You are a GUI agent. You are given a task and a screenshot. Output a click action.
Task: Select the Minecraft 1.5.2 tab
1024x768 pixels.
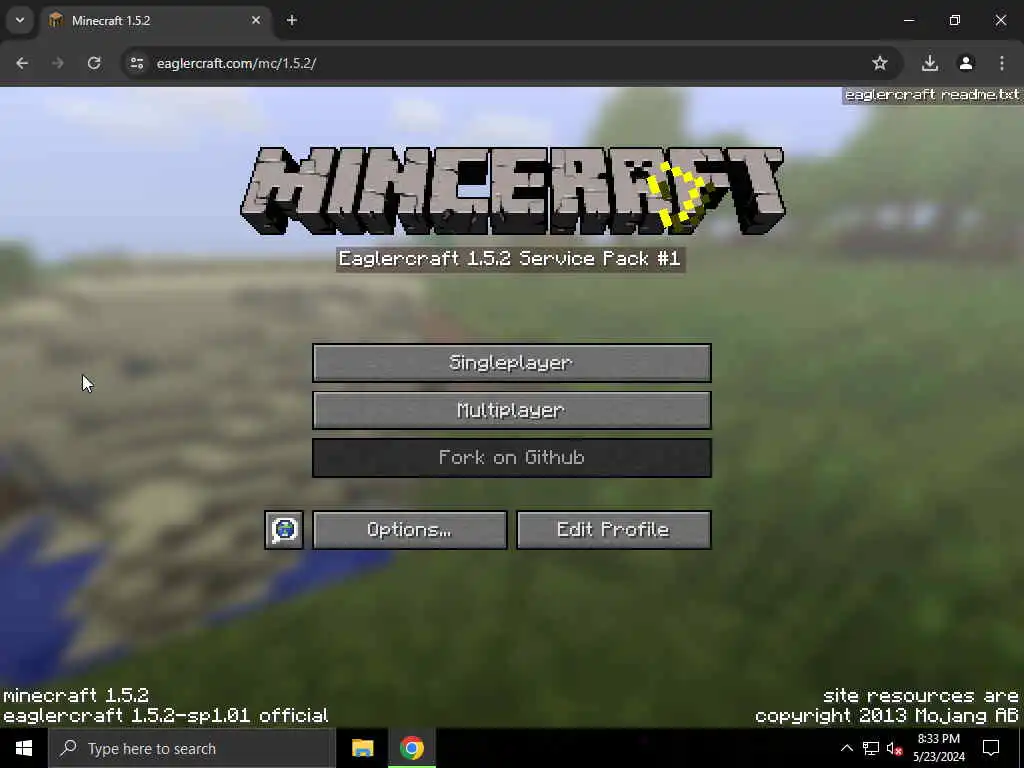point(157,21)
